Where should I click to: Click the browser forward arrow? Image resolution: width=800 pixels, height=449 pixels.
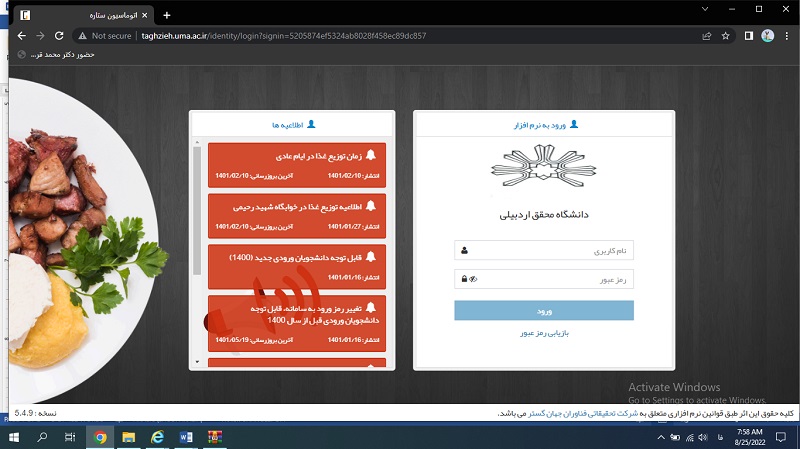(x=40, y=36)
